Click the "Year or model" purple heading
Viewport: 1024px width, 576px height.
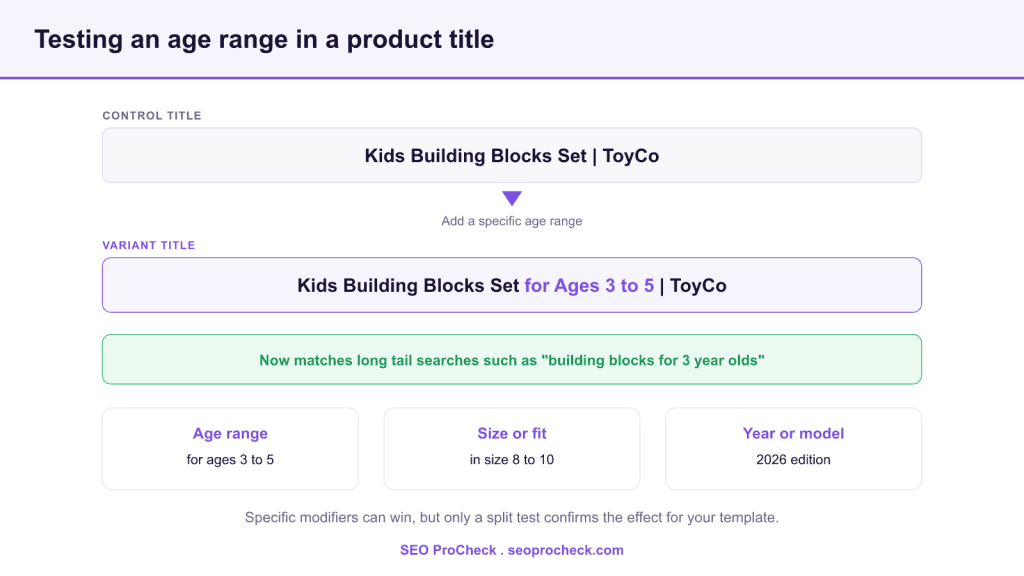[793, 434]
